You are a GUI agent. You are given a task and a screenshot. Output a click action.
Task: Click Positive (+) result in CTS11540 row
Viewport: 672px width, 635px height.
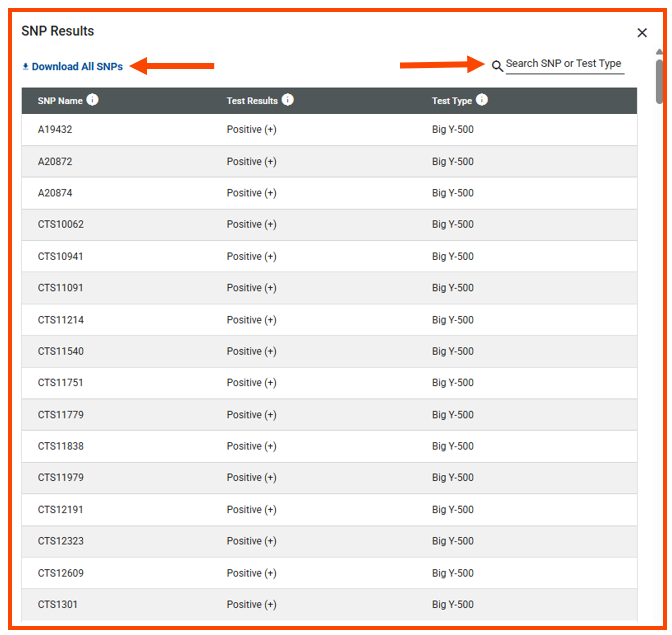pos(252,351)
